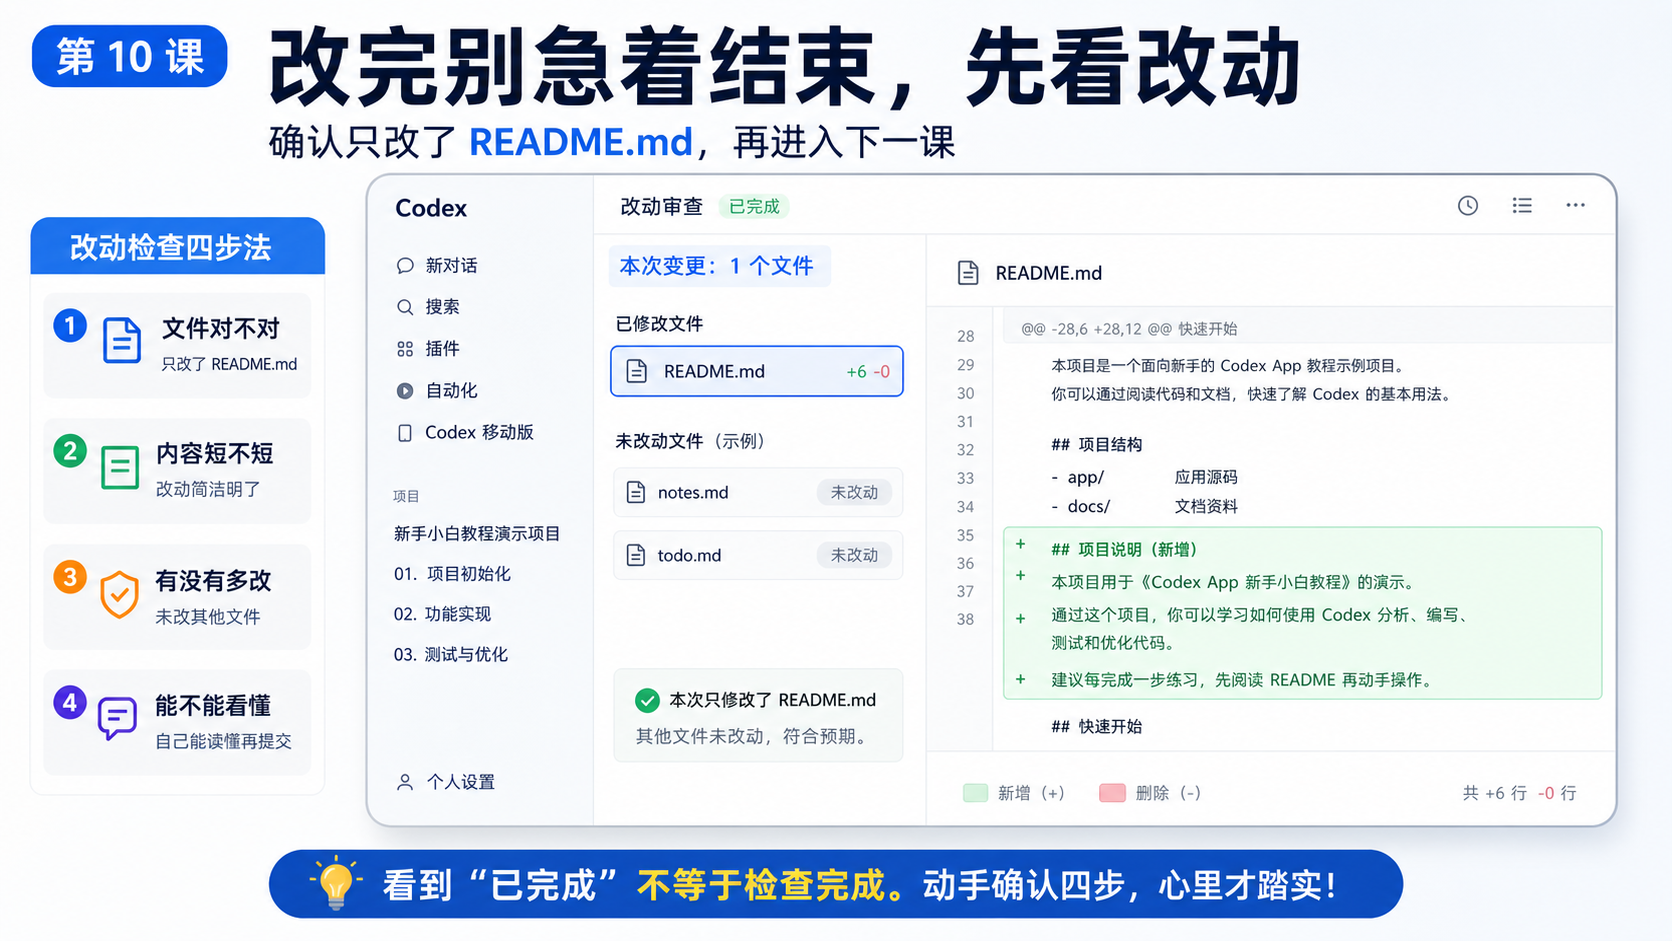1672x941 pixels.
Task: Click the diff hunk header @@ -28,6 +28,12 @@
Action: [x=1129, y=329]
